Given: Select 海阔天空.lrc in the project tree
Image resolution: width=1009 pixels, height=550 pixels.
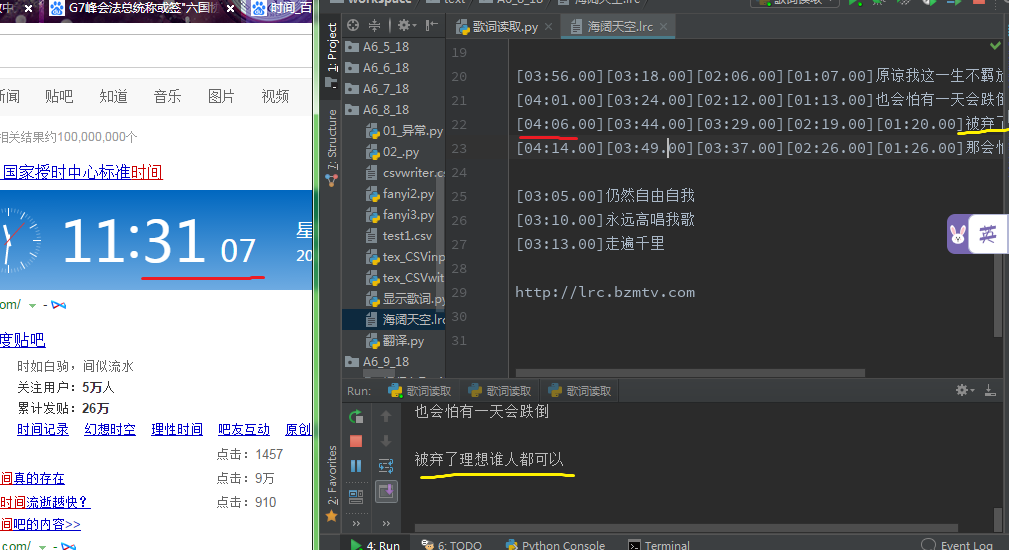Looking at the screenshot, I should (x=405, y=320).
